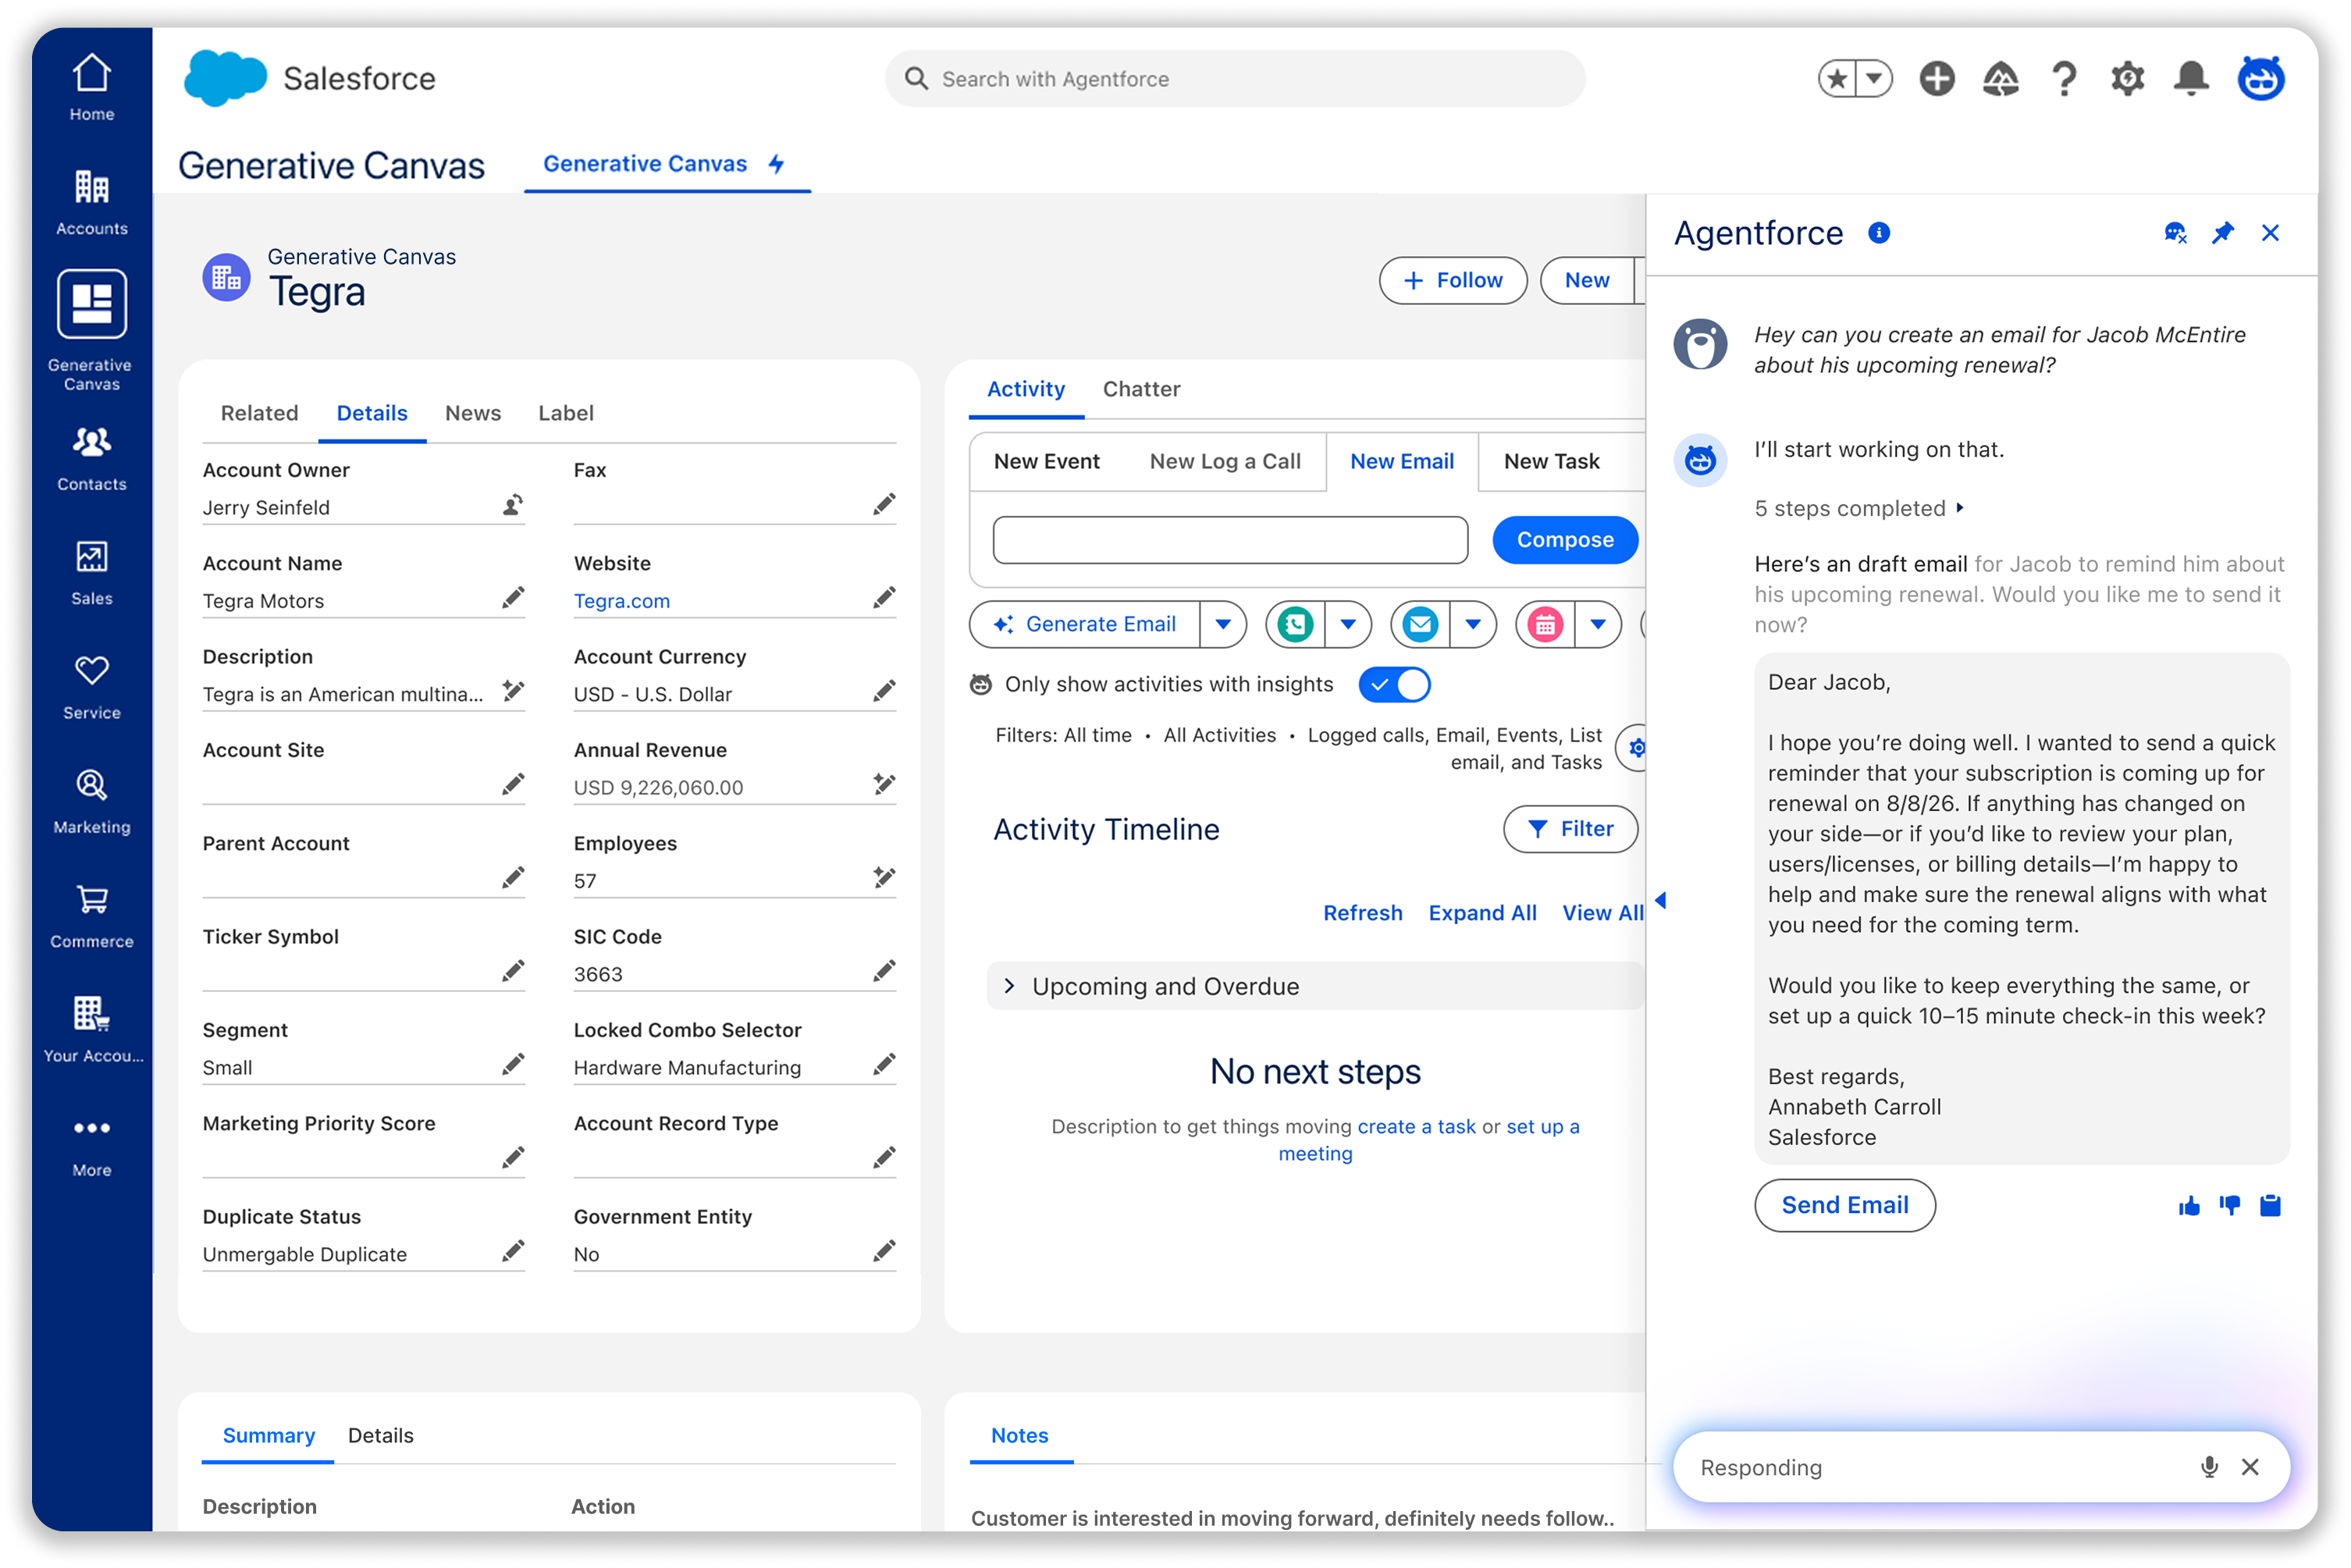Copy the draft email to clipboard
Screen dimensions: 2351x1568
pos(2270,1206)
